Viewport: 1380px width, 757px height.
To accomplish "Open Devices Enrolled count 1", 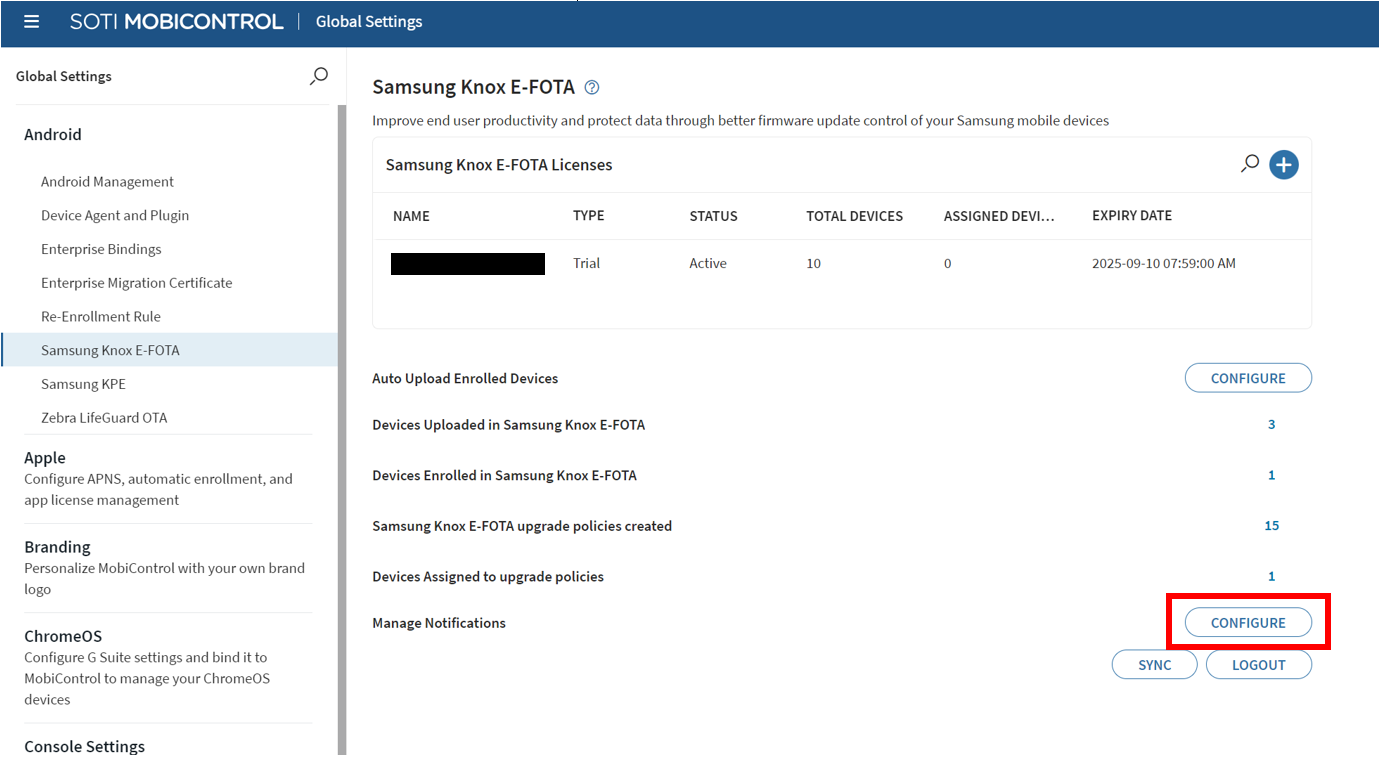I will (x=1272, y=475).
